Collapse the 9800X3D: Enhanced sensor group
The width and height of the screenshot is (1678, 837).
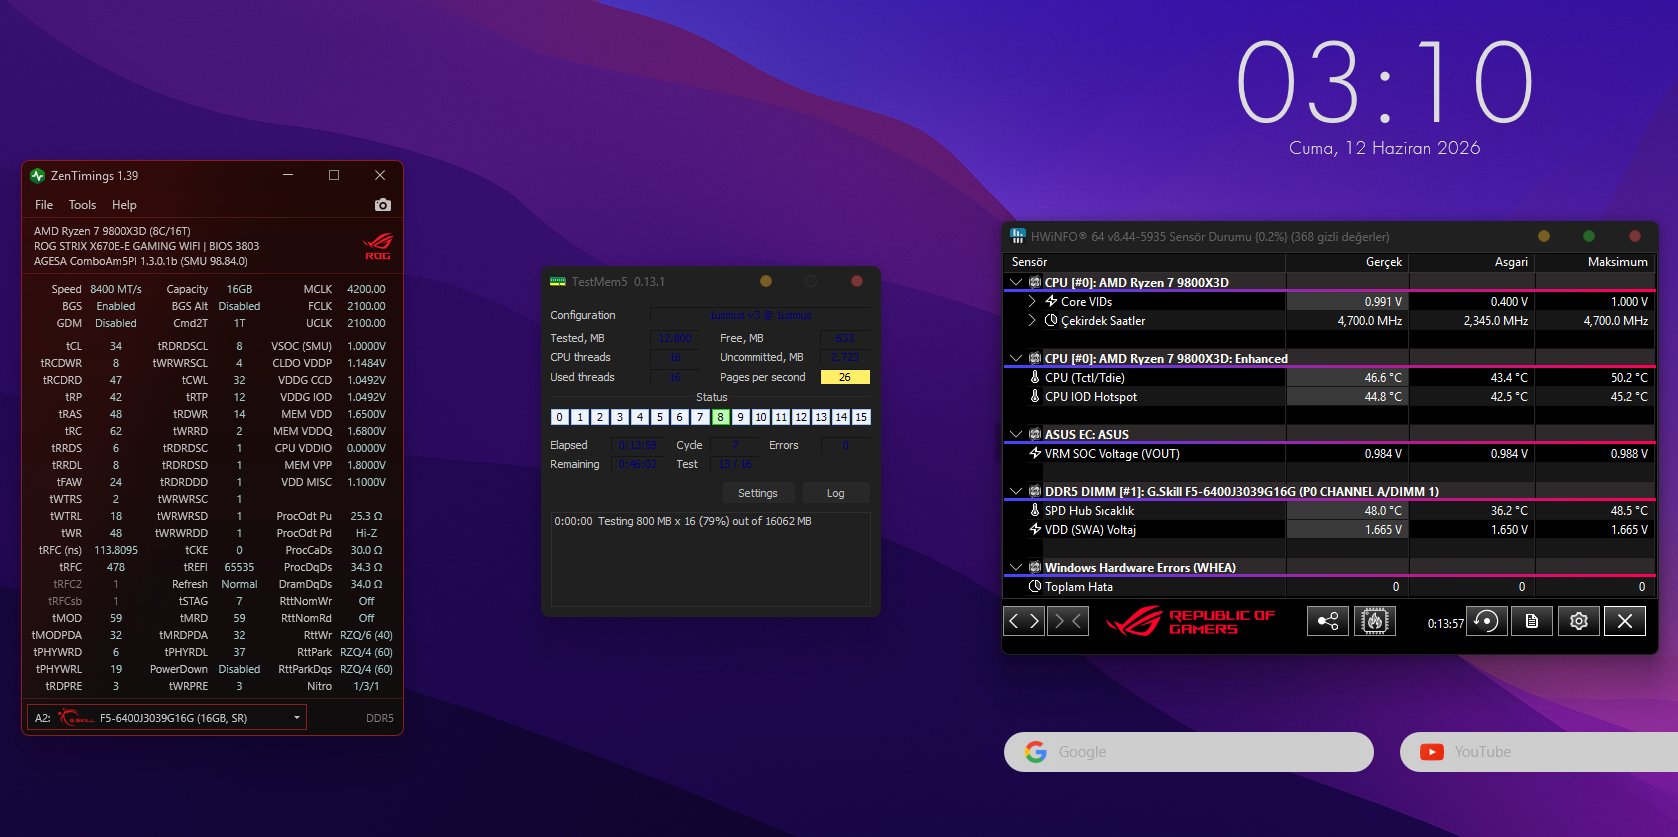pyautogui.click(x=1016, y=358)
